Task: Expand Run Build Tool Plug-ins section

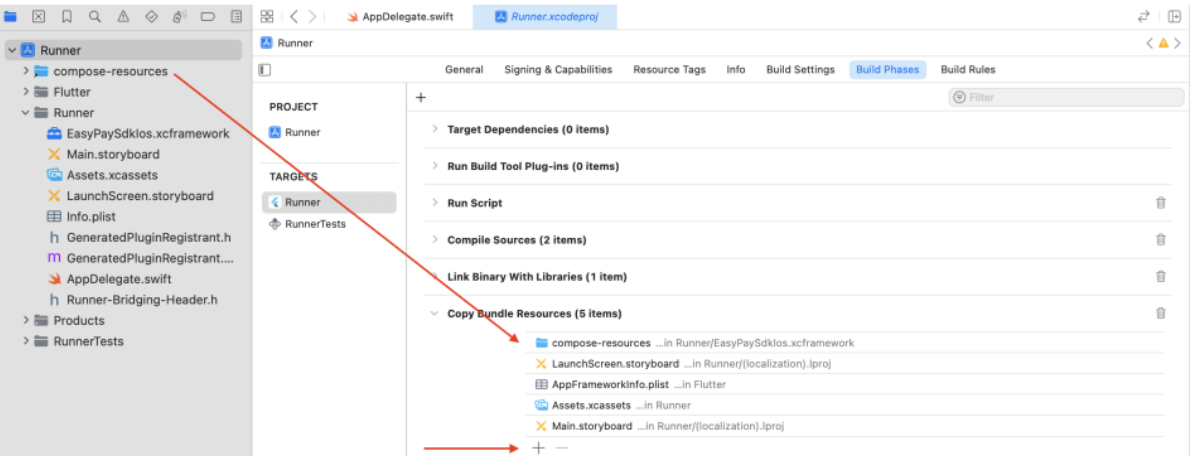Action: pyautogui.click(x=435, y=166)
